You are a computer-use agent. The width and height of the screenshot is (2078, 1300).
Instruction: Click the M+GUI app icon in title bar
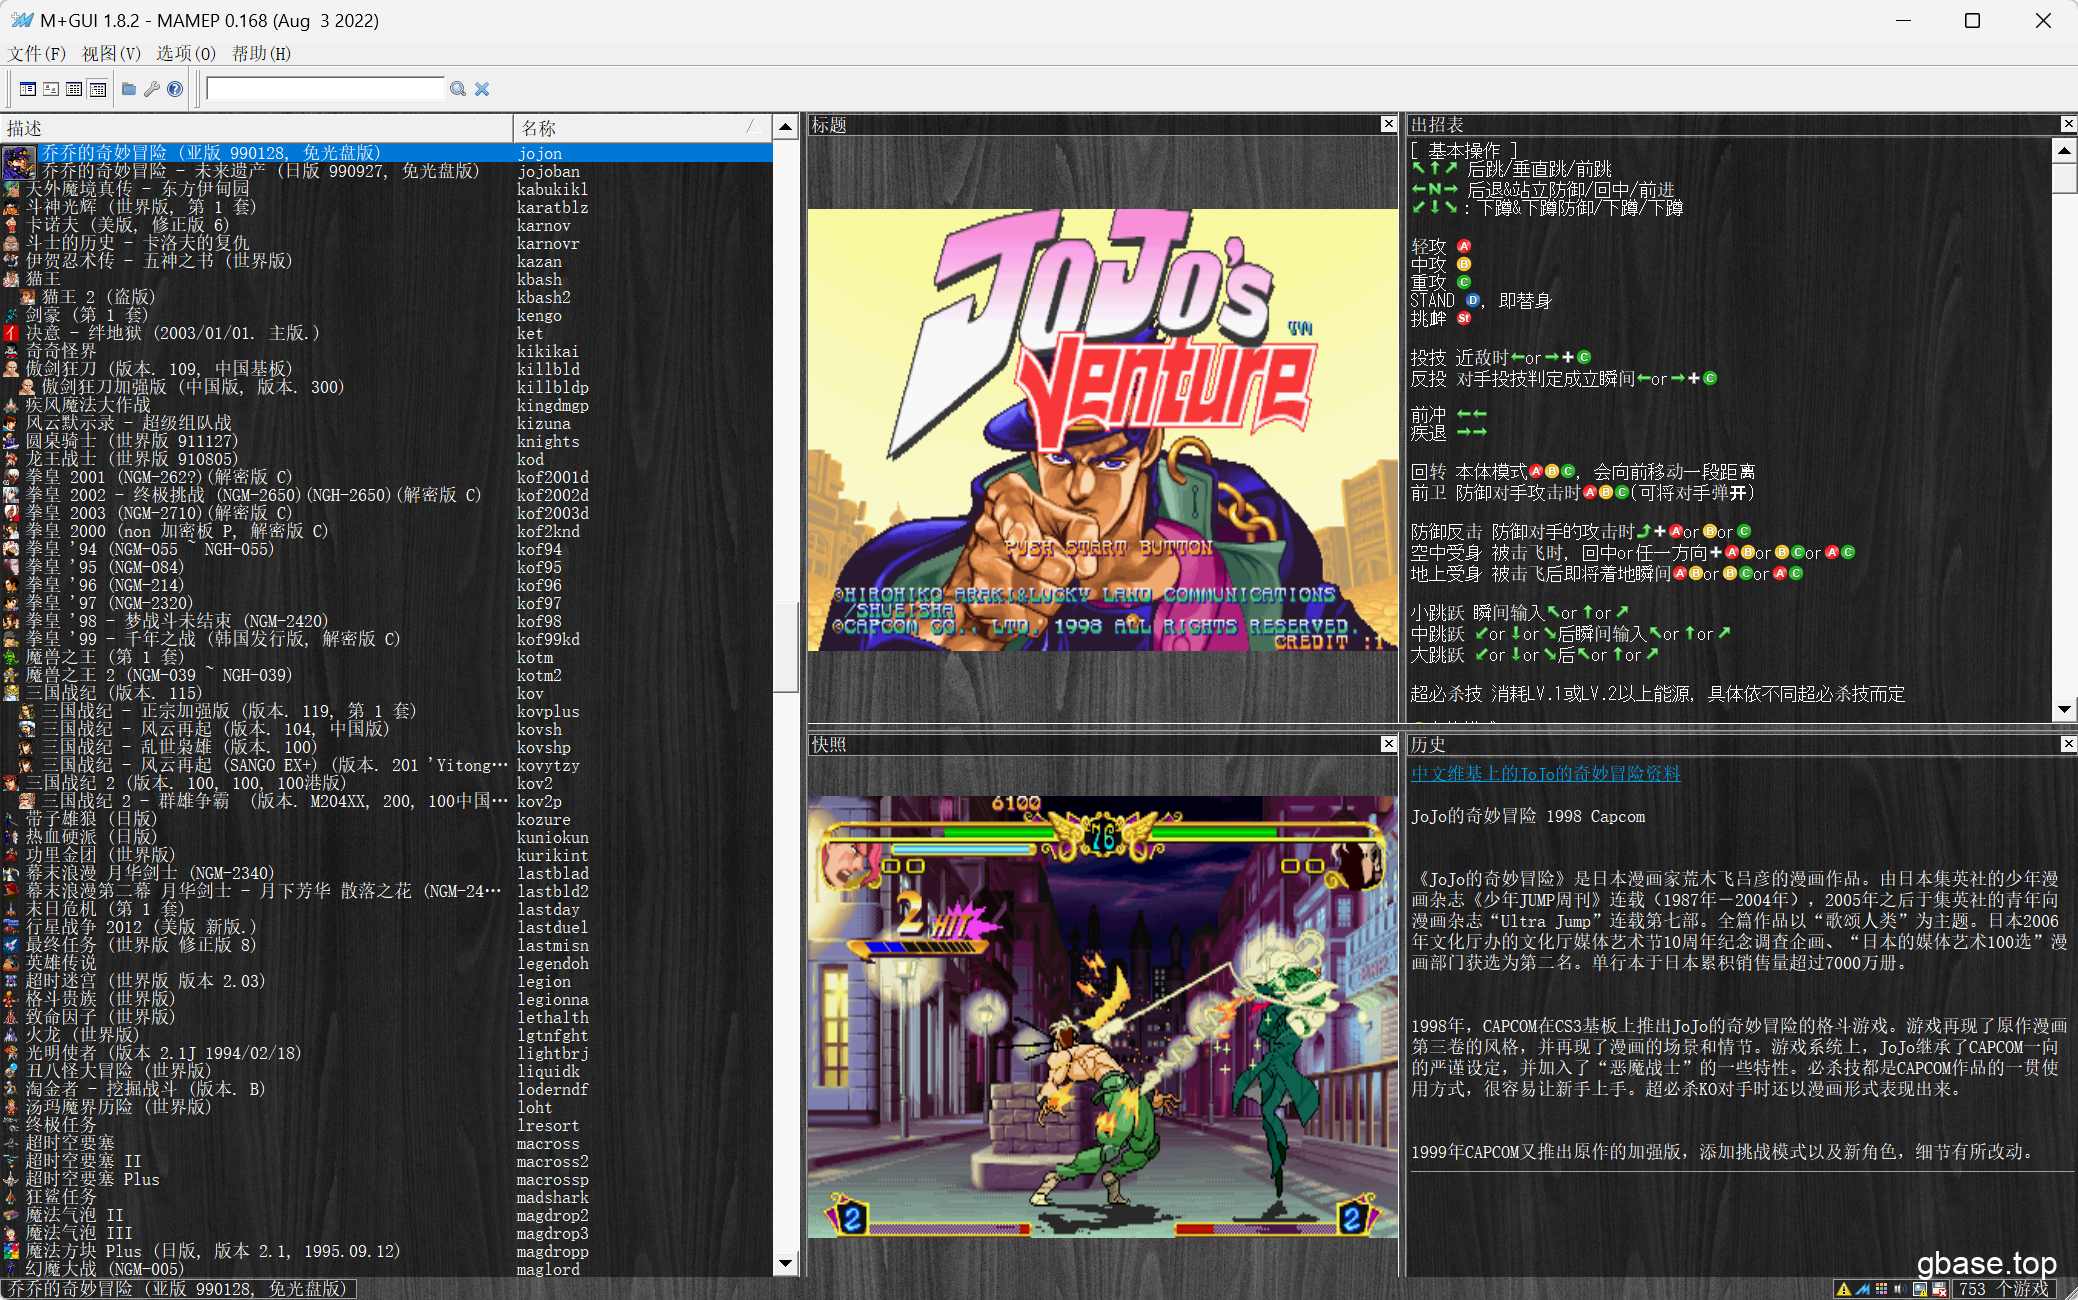click(22, 20)
